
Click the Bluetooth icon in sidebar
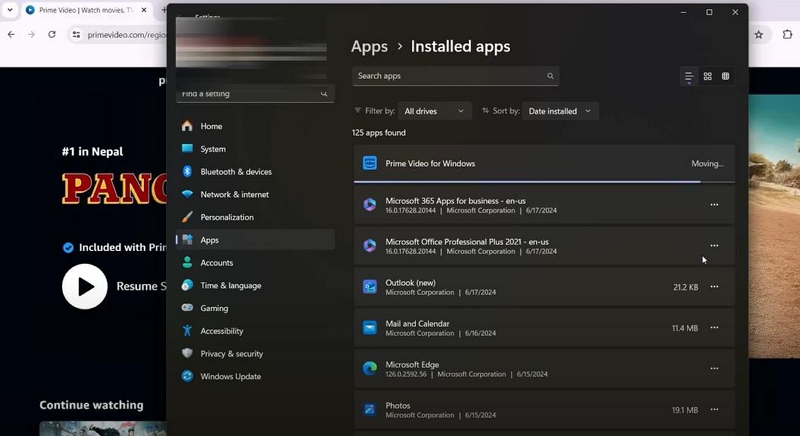[187, 171]
